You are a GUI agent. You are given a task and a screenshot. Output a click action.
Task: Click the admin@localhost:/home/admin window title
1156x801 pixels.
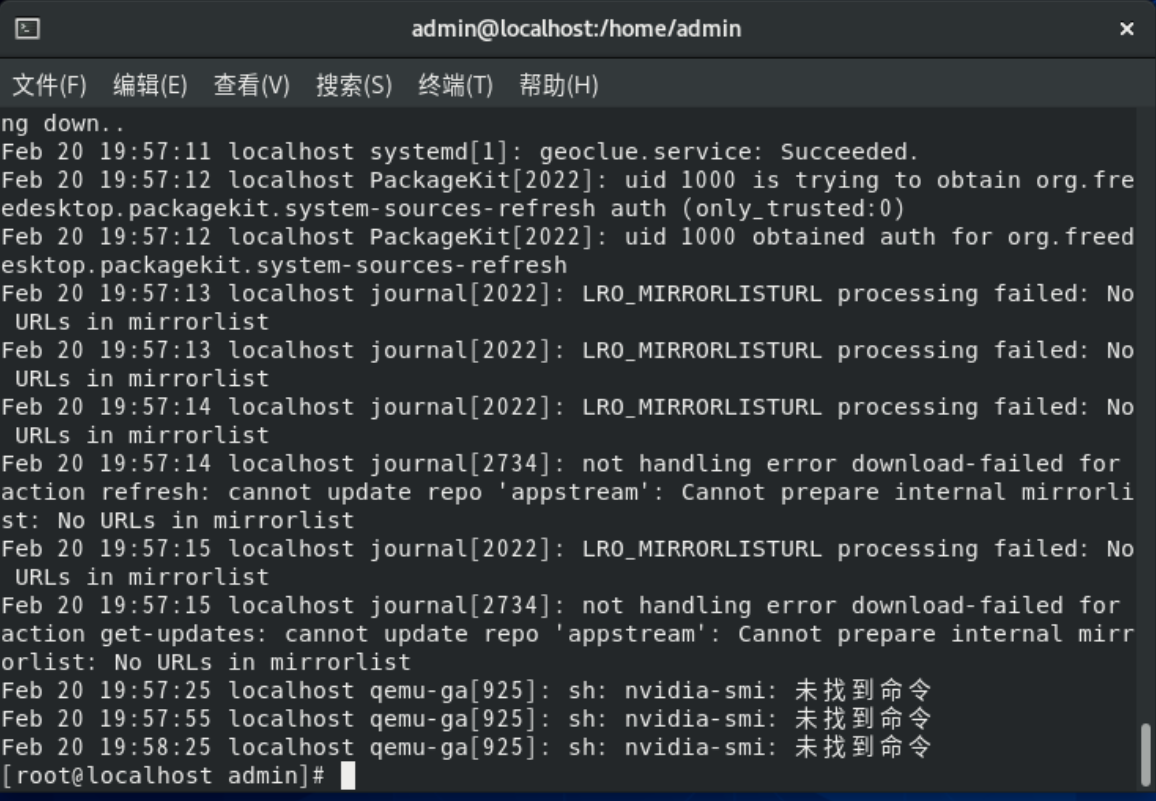click(576, 29)
